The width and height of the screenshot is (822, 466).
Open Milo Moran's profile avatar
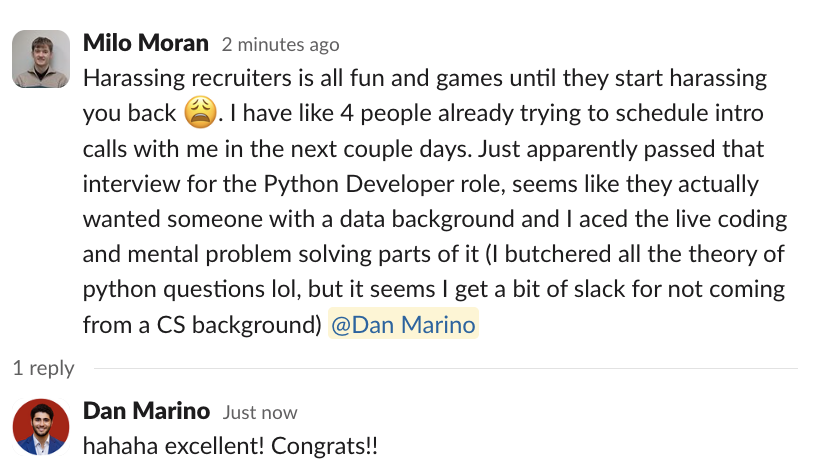tap(41, 58)
